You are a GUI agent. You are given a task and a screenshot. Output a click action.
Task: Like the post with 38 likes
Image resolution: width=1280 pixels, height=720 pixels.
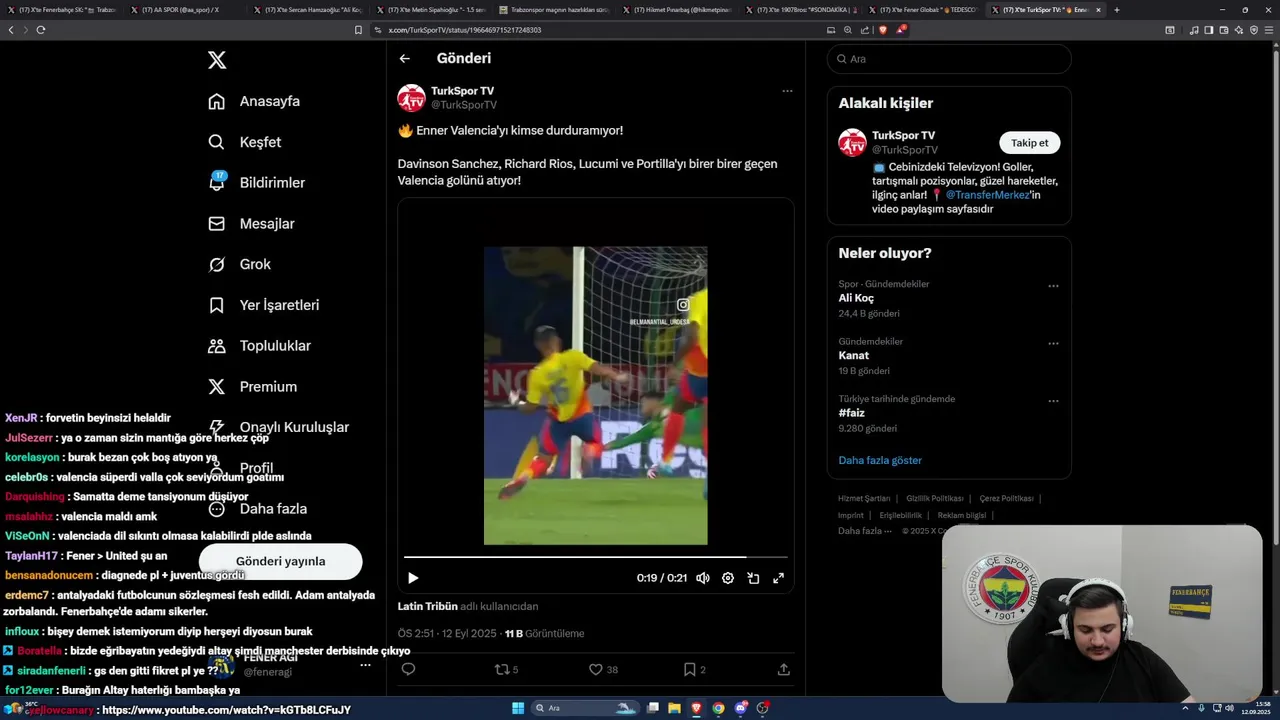click(x=603, y=670)
